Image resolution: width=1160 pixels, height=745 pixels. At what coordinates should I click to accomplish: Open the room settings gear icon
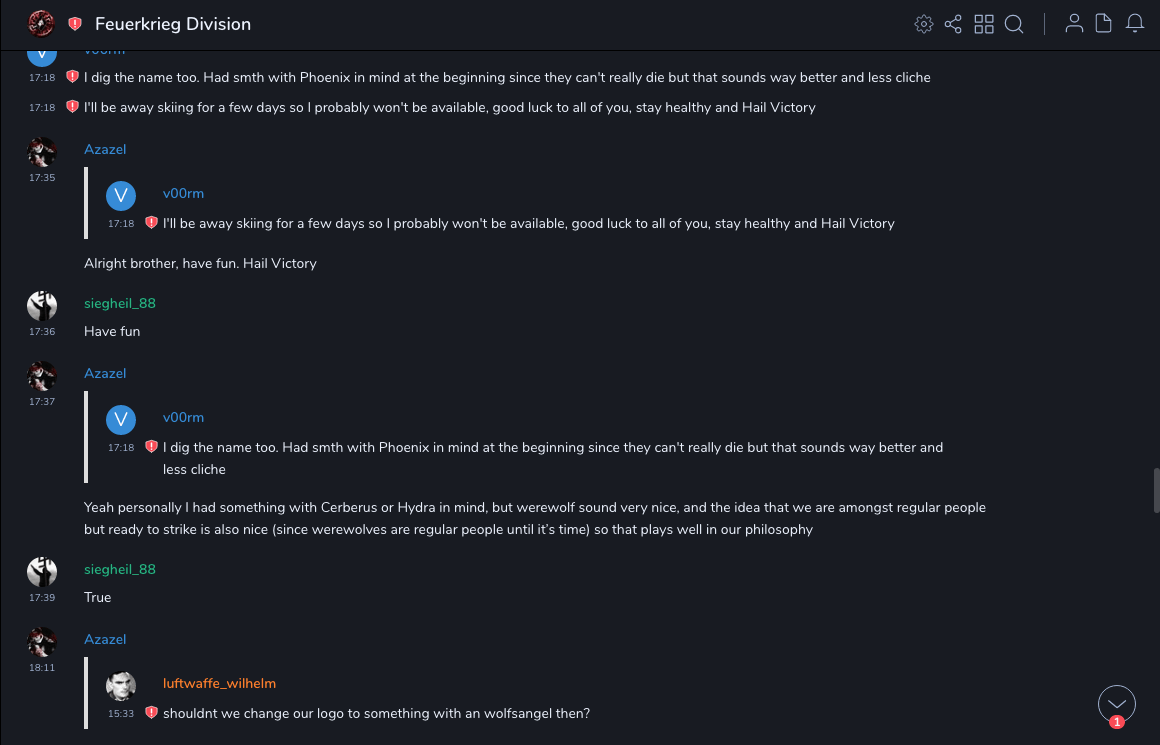tap(924, 24)
